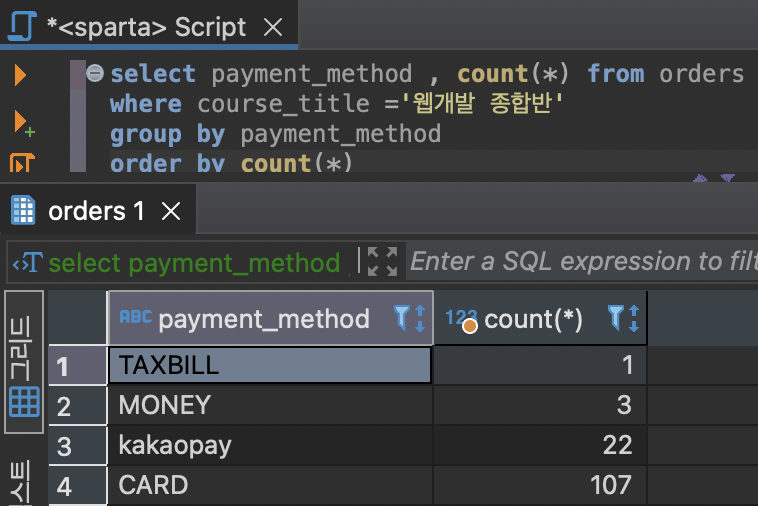Click the '웹개발 종합반' string in the editor
Screen dimensions: 758x506
click(482, 103)
